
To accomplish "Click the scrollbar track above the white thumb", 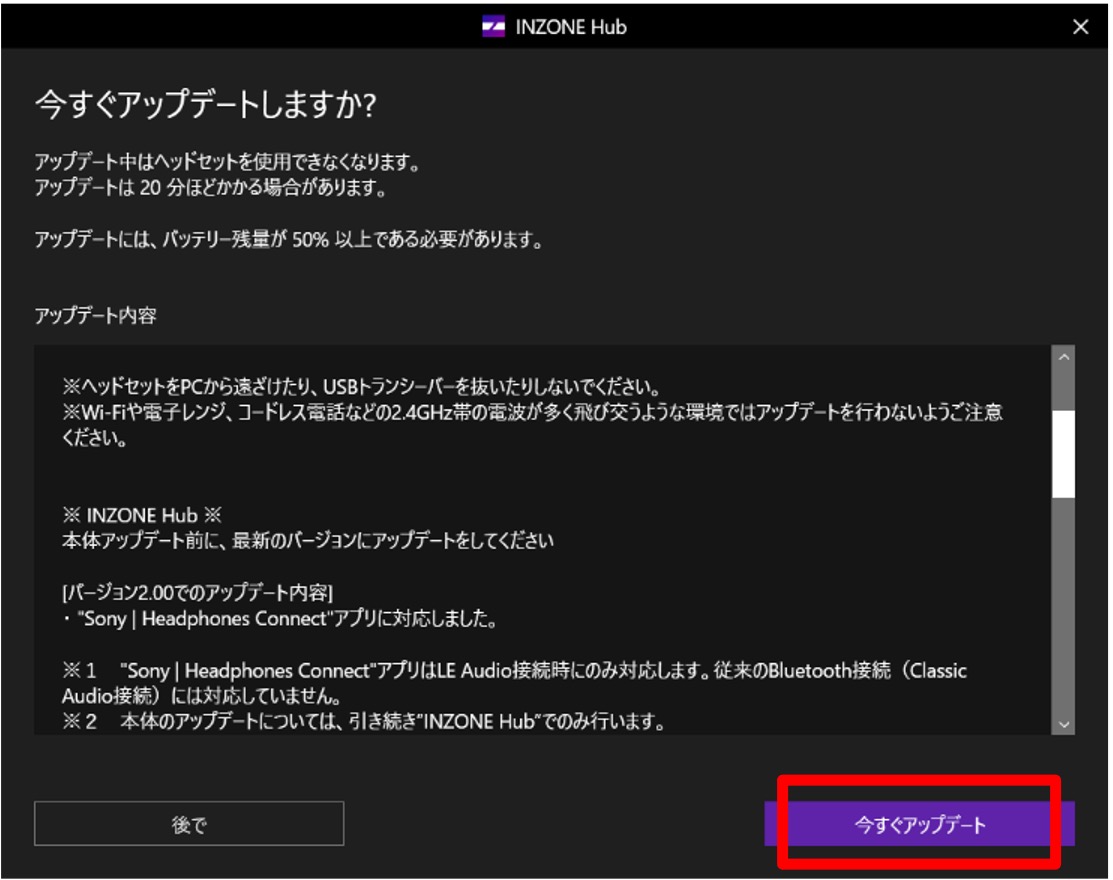I will click(x=1063, y=390).
